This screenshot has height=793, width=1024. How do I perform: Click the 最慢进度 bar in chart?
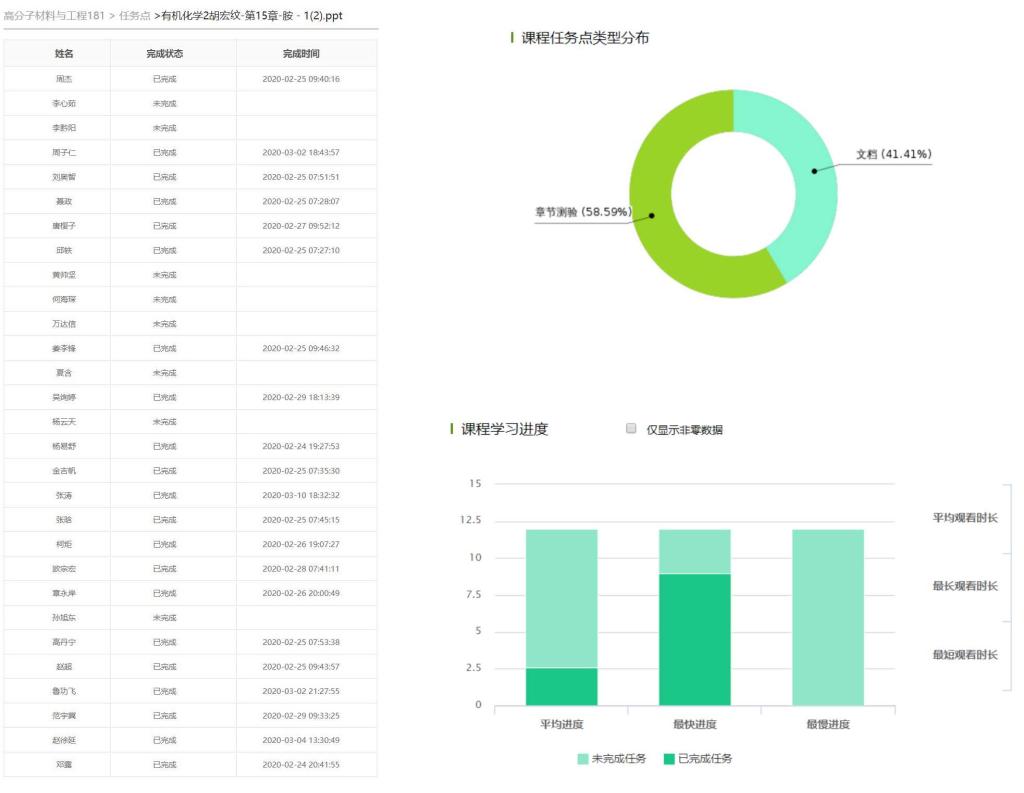tap(827, 617)
